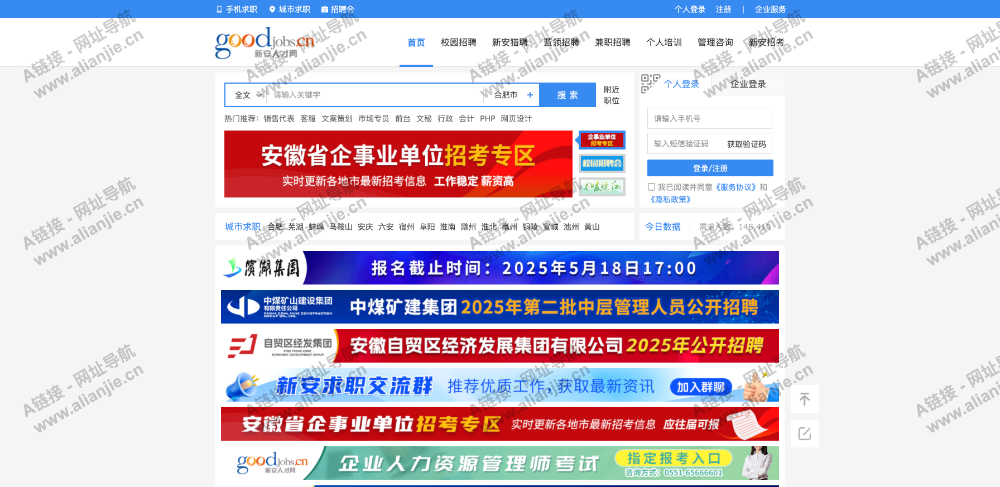Open the 《隐私政策》 link
The image size is (1000, 487).
pyautogui.click(x=670, y=200)
